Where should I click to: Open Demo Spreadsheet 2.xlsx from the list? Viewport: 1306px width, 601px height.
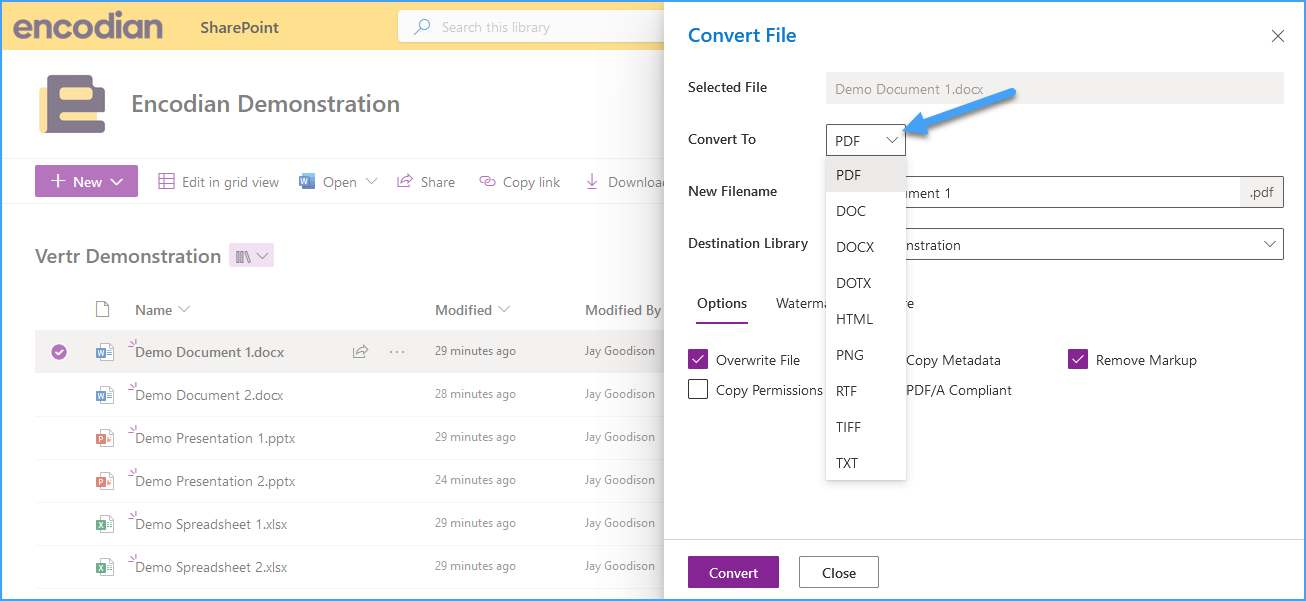click(x=211, y=567)
